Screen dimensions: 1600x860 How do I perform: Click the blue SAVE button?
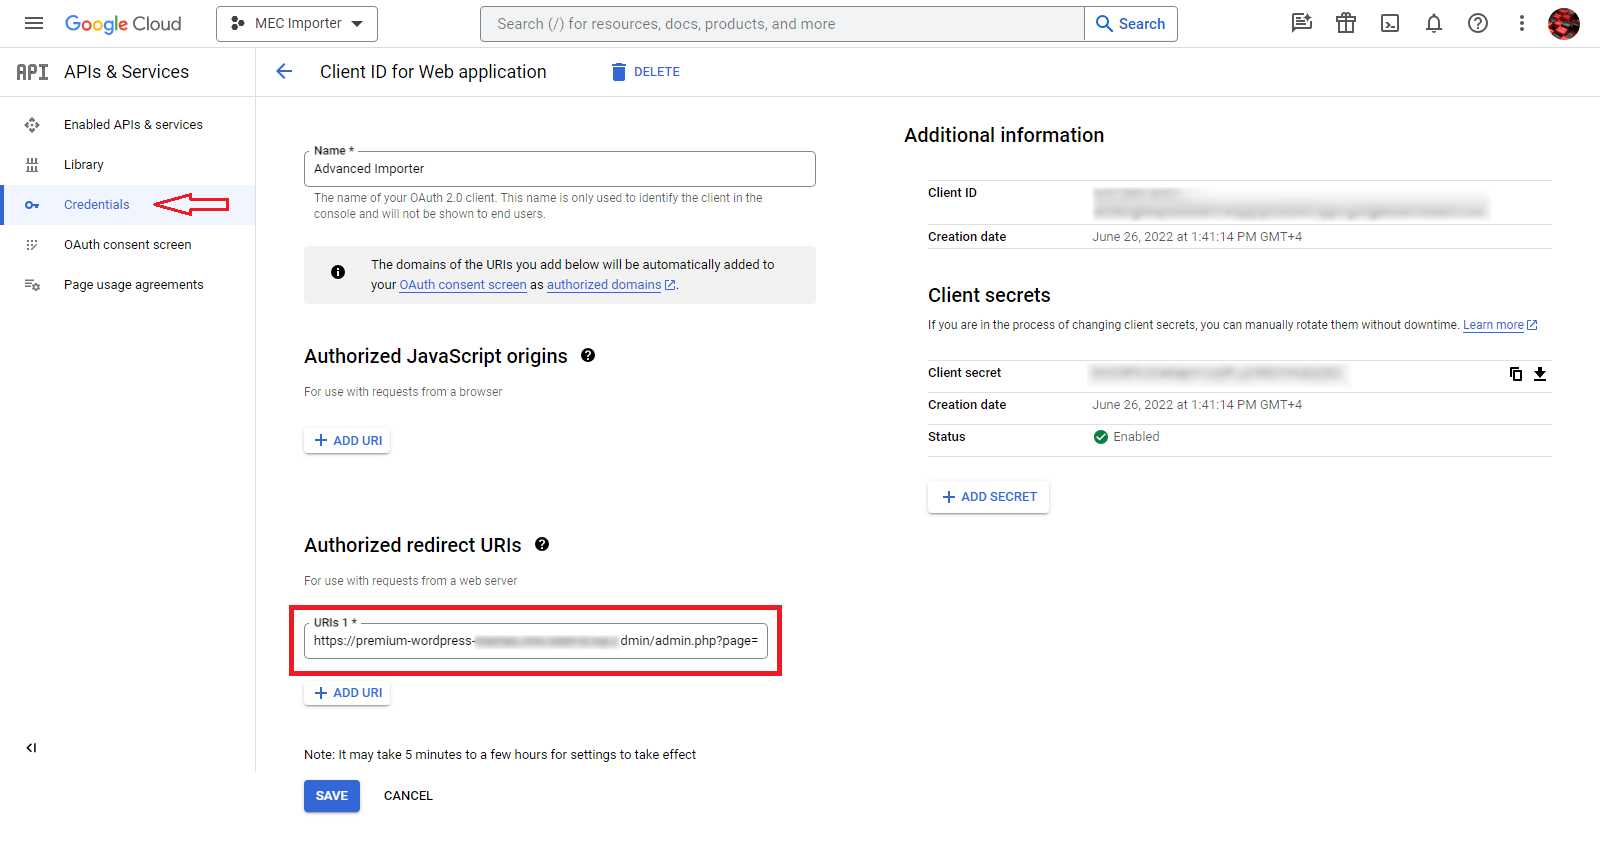[332, 796]
